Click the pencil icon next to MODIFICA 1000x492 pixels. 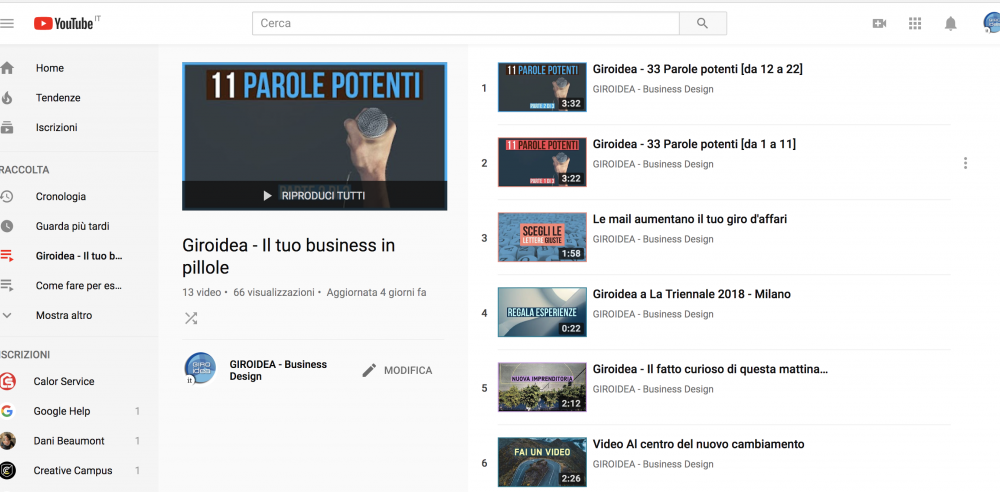[x=369, y=370]
